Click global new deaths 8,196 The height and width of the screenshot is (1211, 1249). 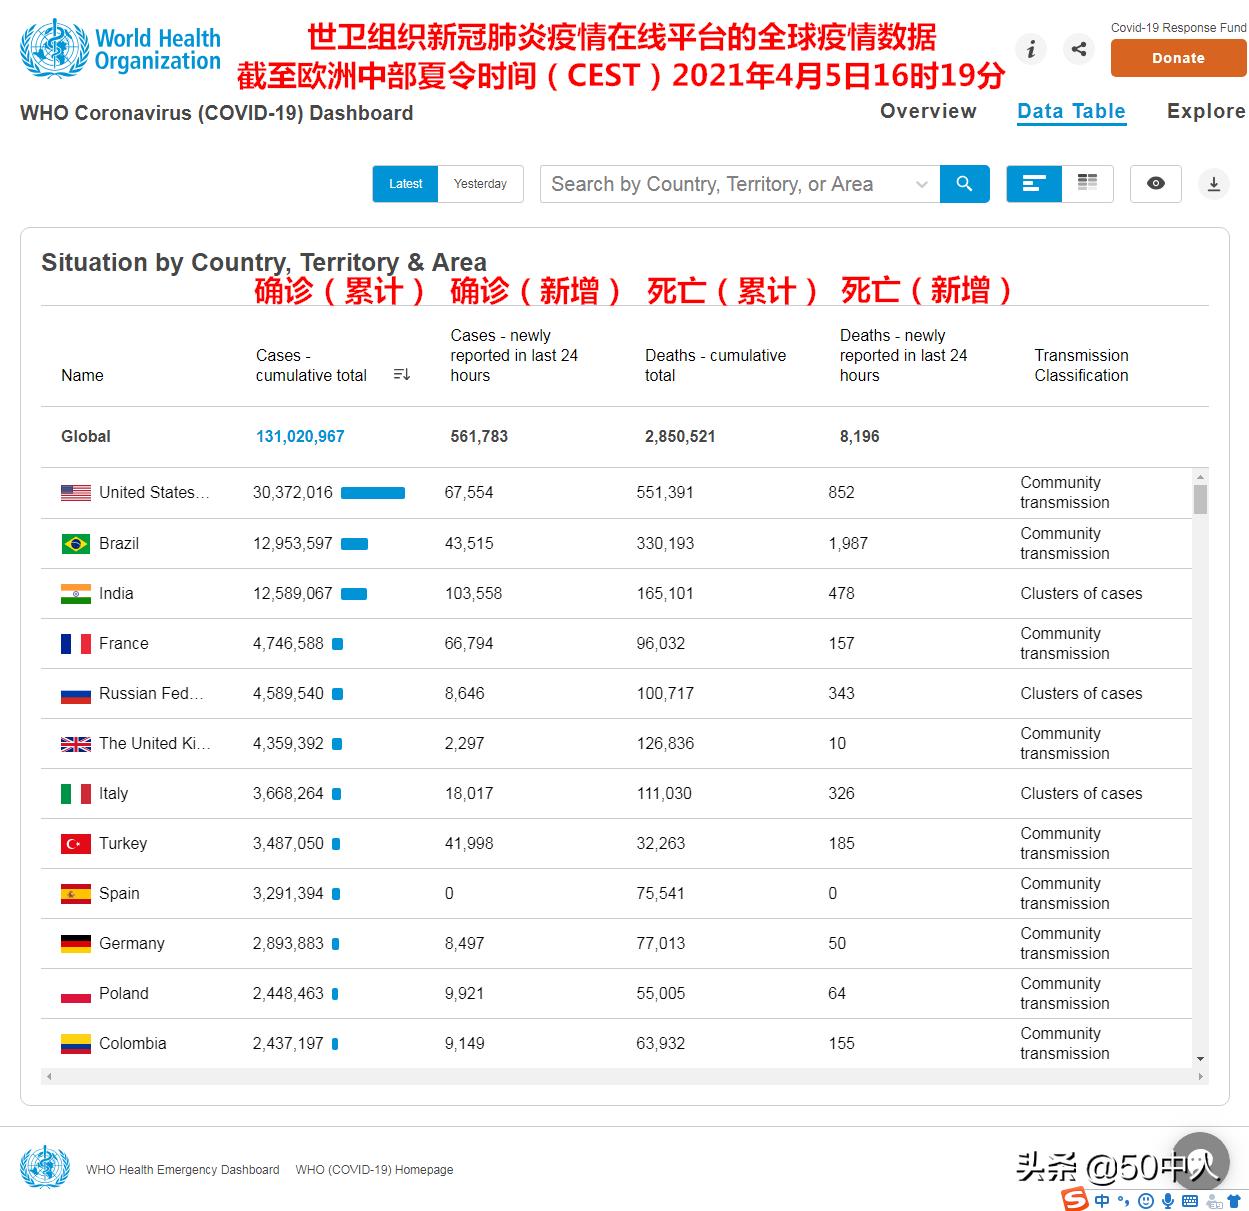click(860, 436)
